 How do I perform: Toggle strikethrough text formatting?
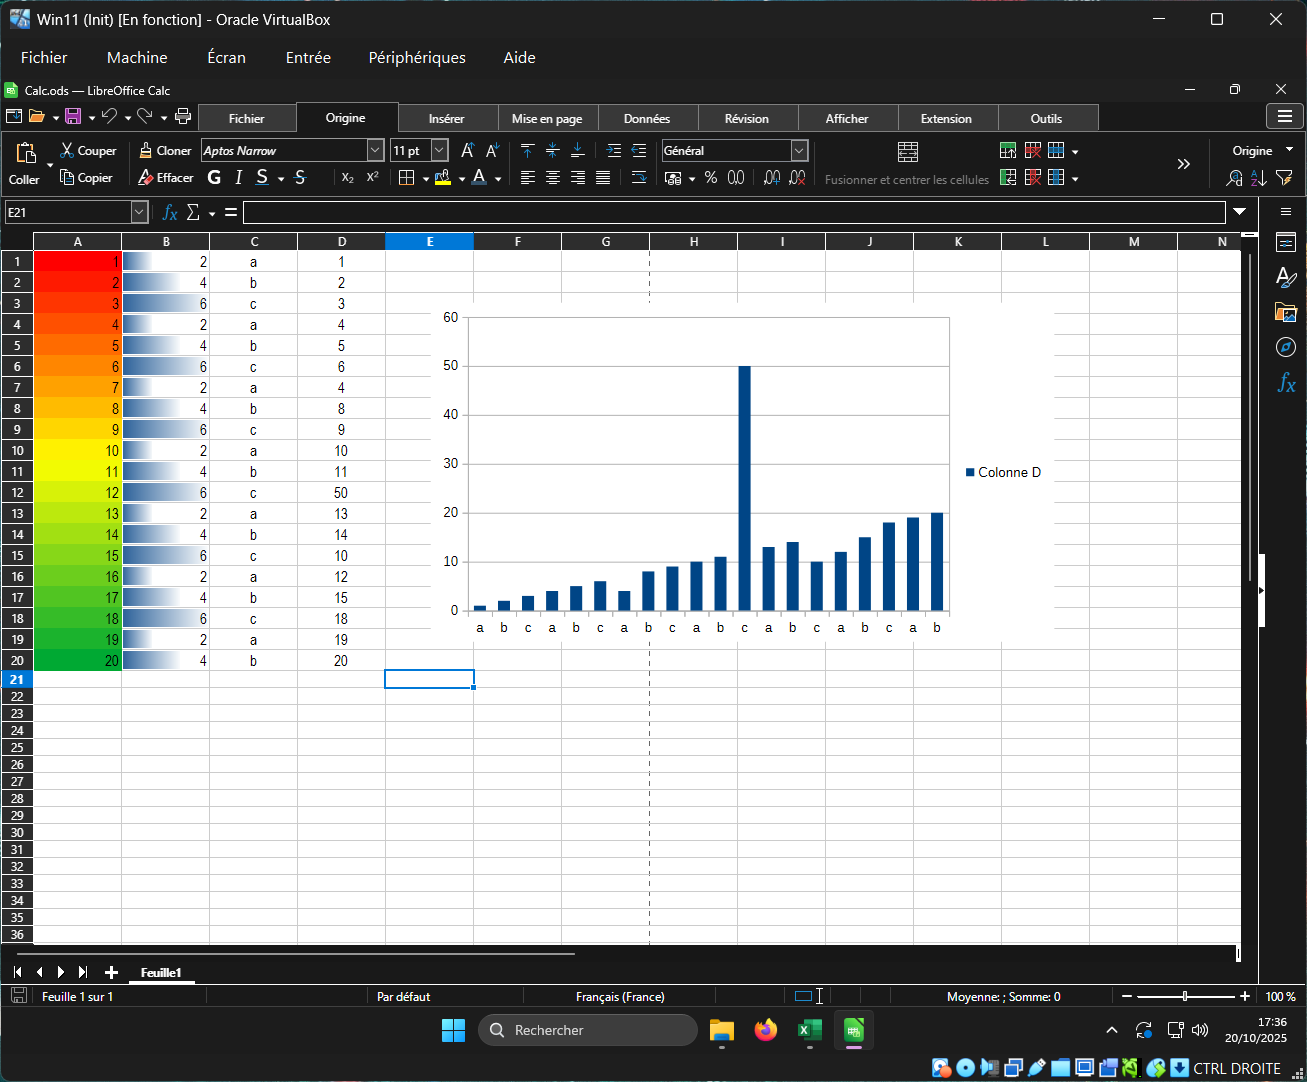(x=300, y=178)
